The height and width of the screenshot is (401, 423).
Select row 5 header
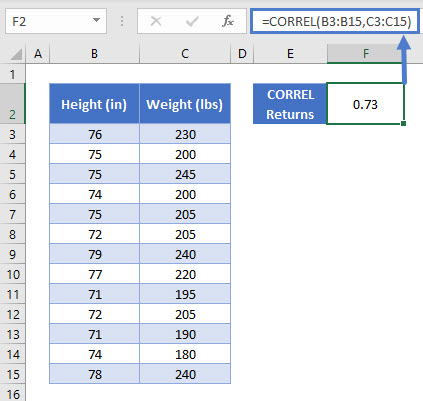[x=13, y=174]
